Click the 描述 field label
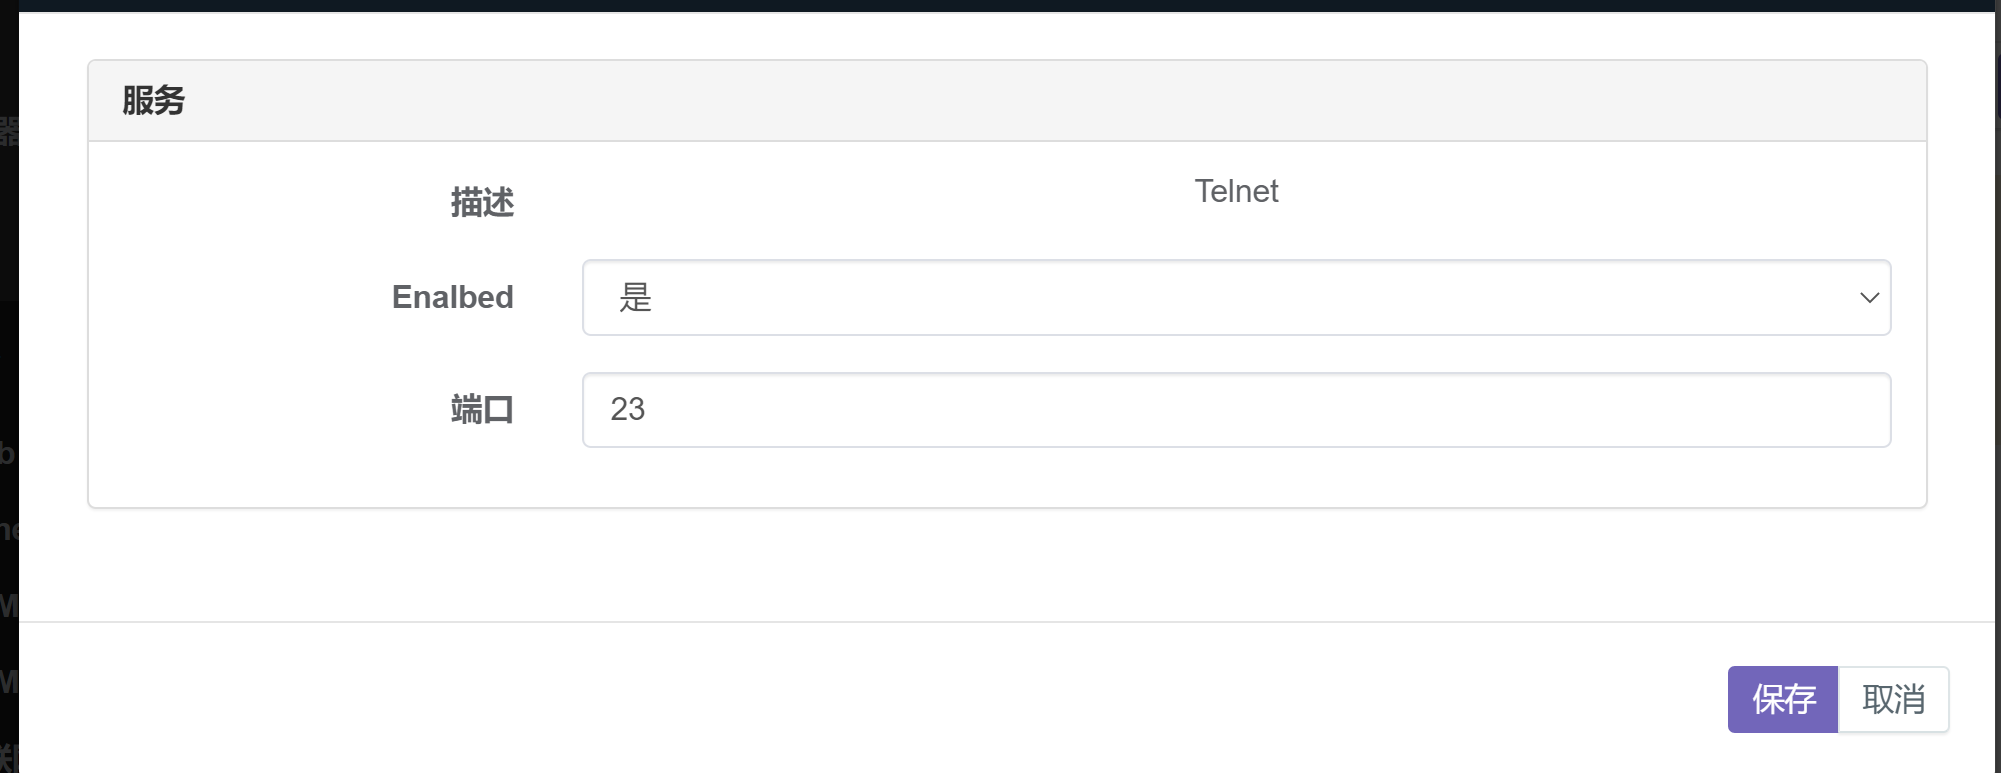This screenshot has width=2001, height=773. (482, 203)
